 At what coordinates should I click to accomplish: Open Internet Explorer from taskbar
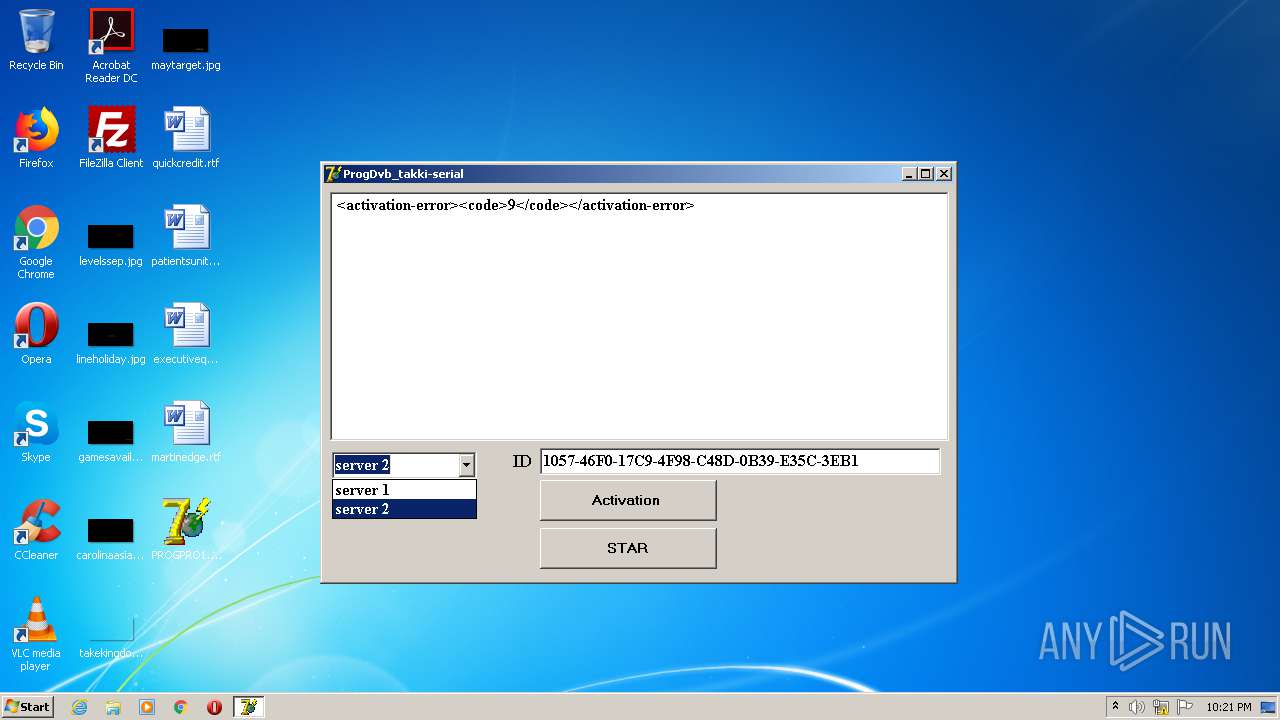coord(80,707)
